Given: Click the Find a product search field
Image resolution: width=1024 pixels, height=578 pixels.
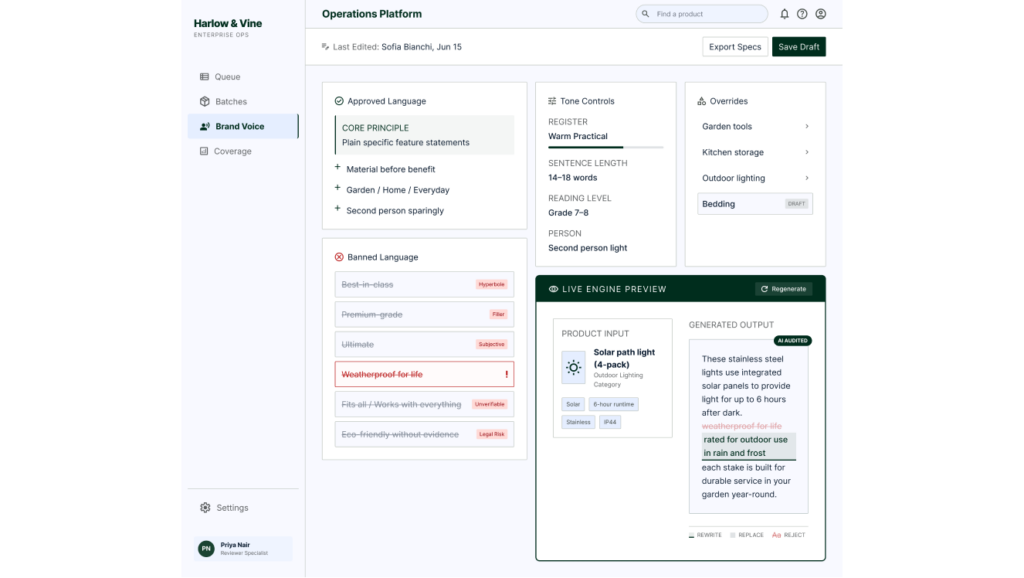Looking at the screenshot, I should coord(702,14).
